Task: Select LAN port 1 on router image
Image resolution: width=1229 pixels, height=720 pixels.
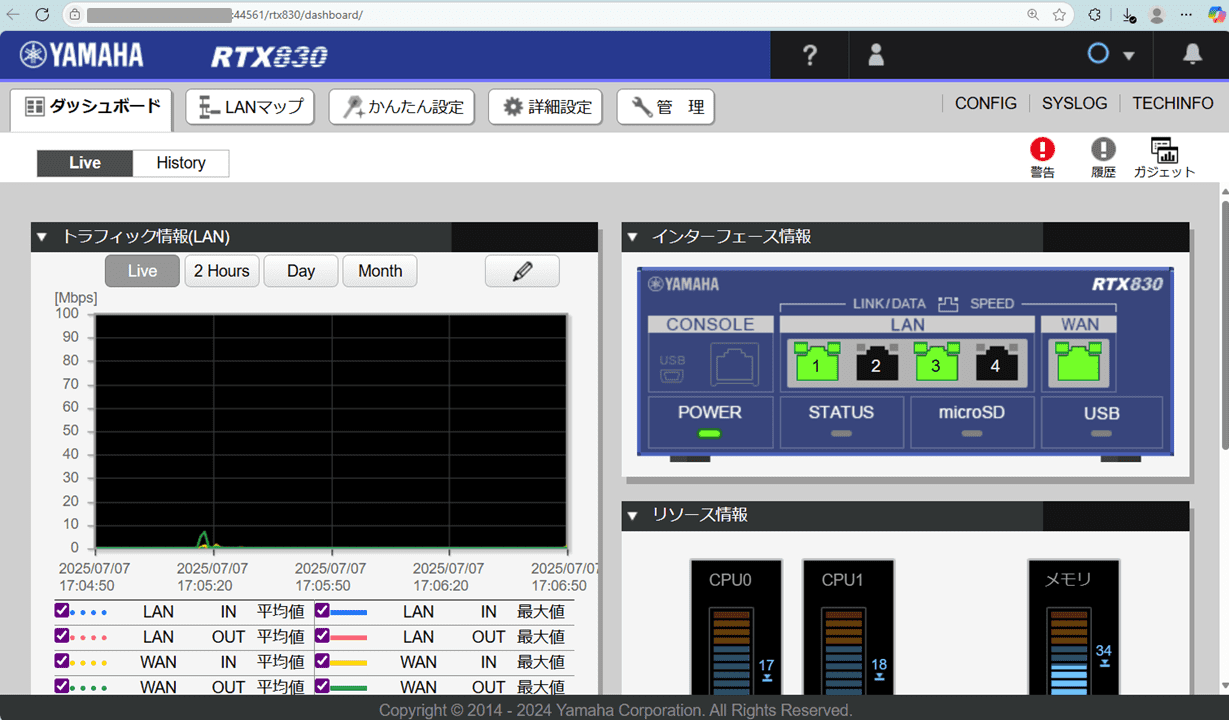Action: coord(816,362)
